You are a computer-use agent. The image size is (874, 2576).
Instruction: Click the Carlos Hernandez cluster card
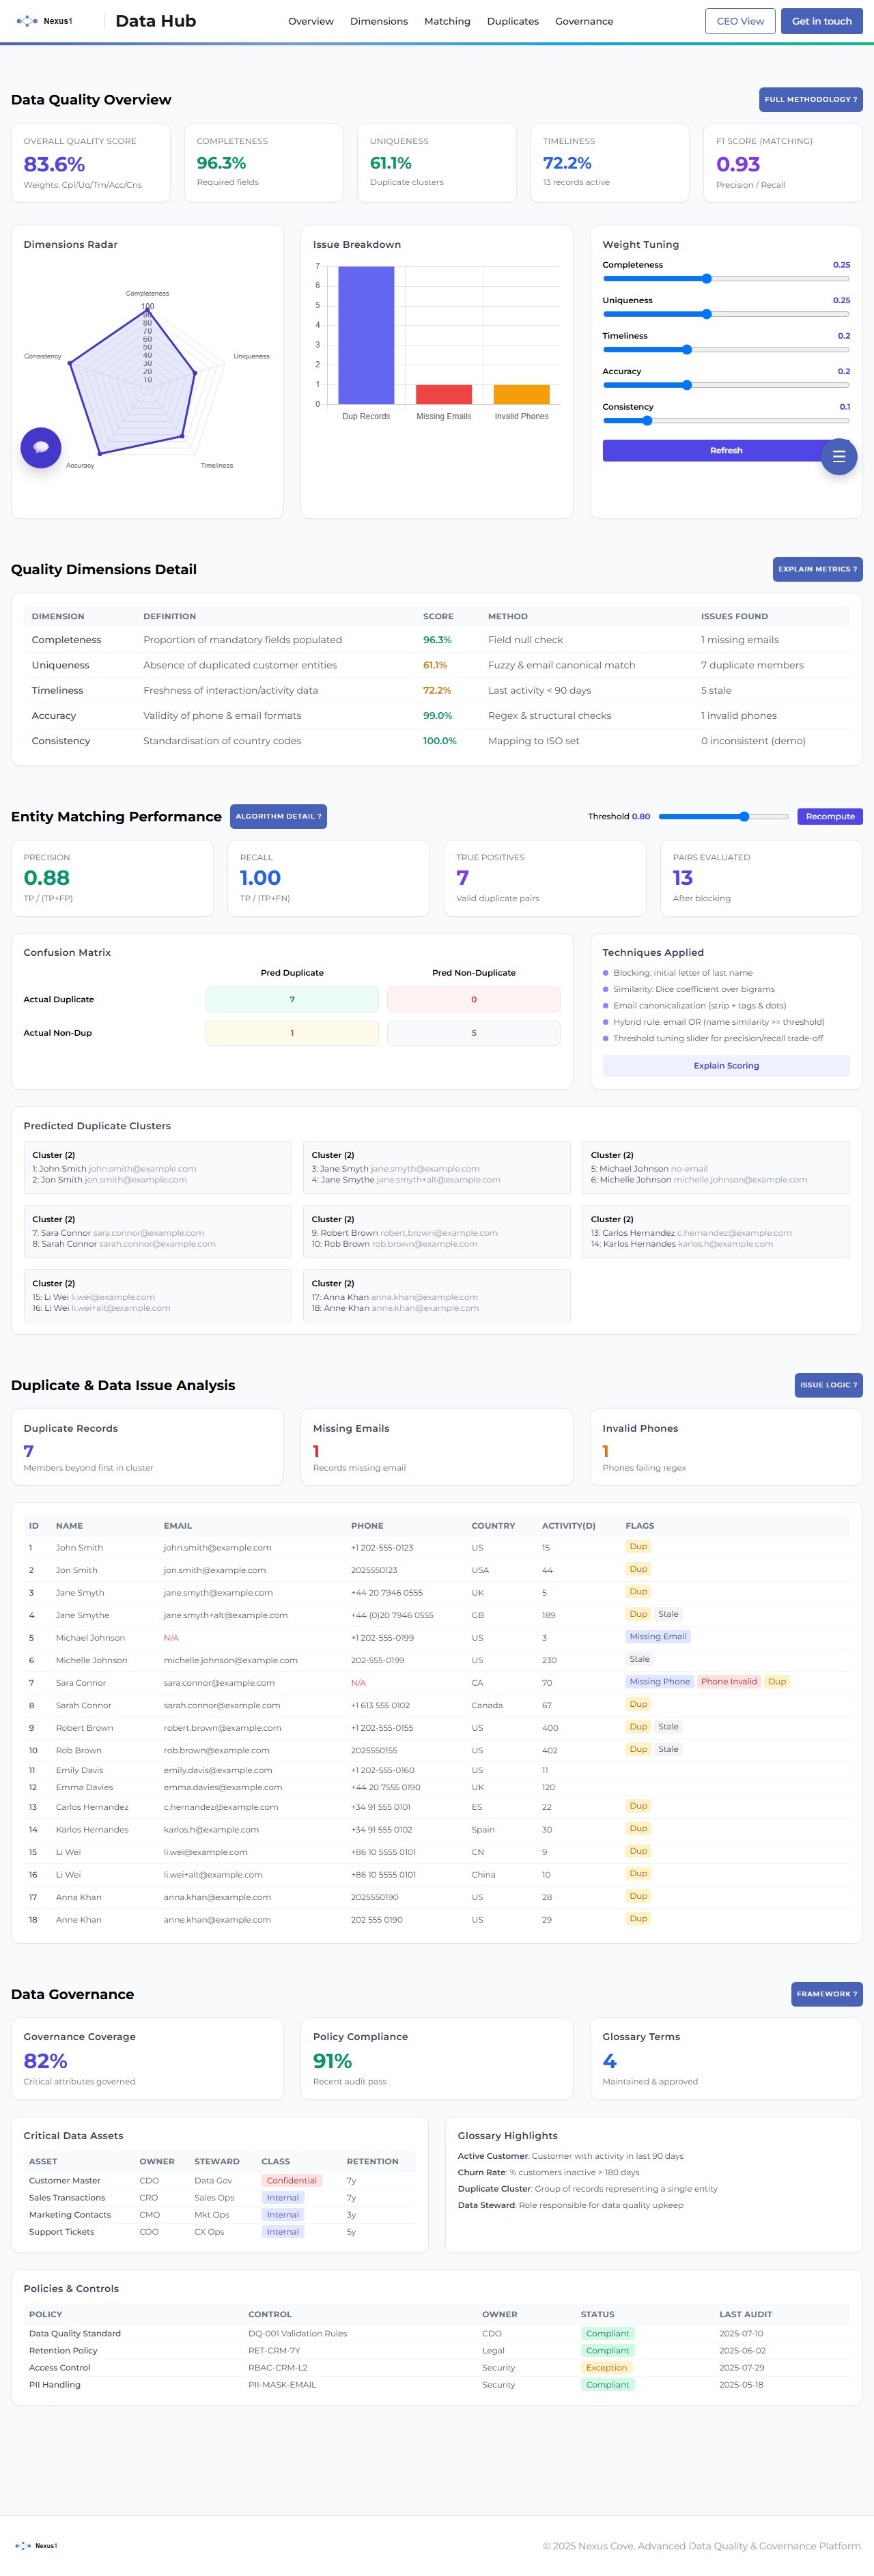716,1232
